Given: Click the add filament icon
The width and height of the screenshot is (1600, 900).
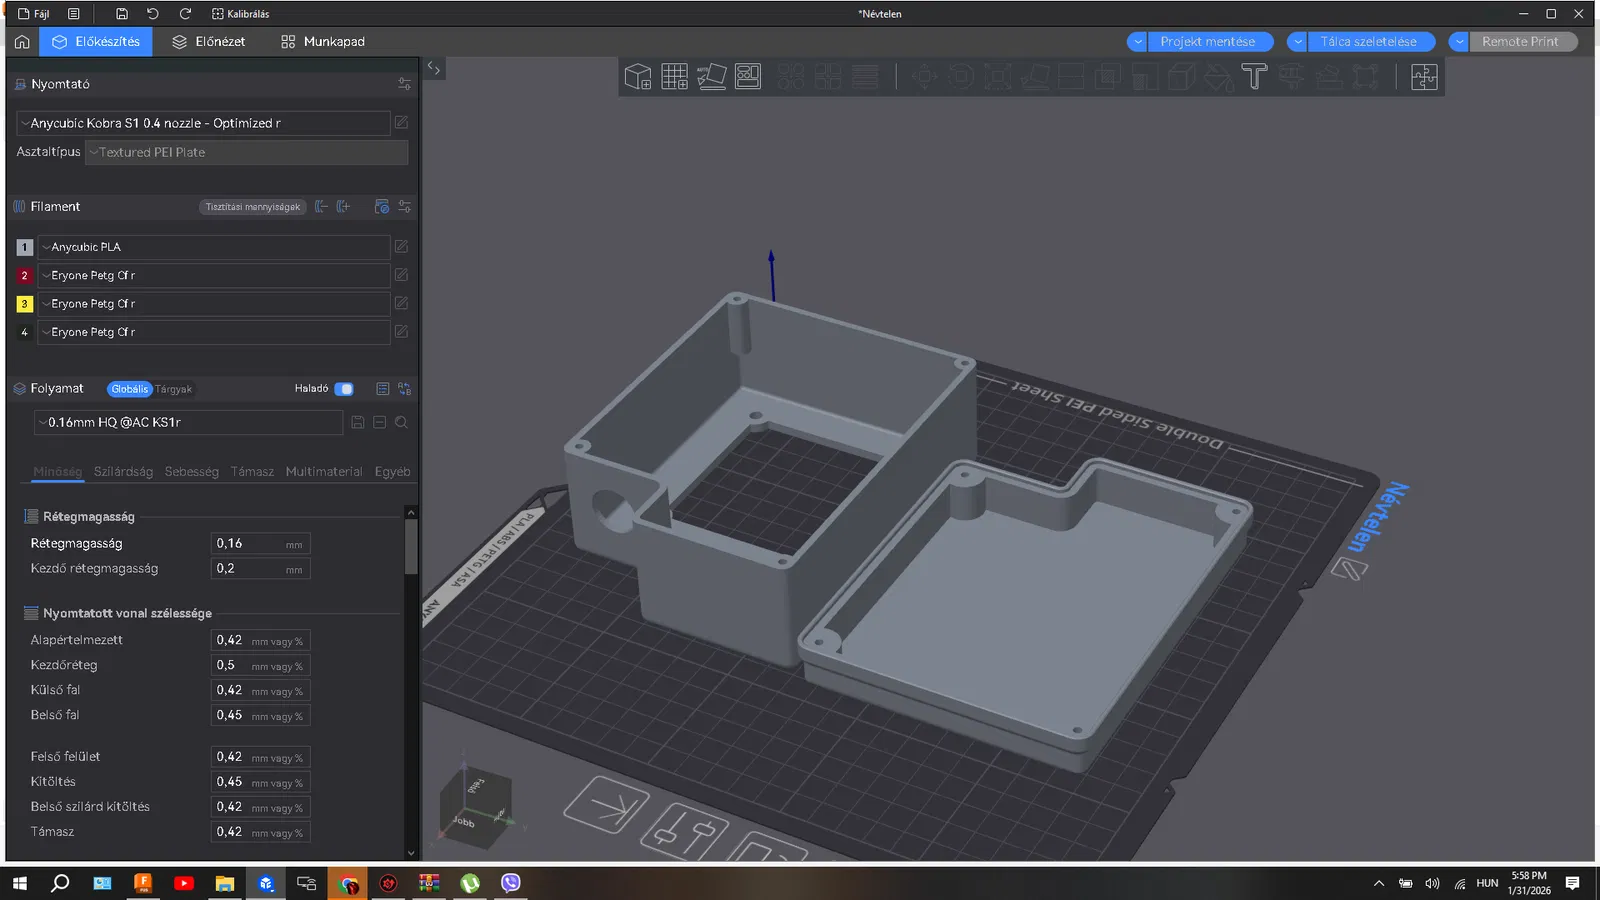Looking at the screenshot, I should point(343,207).
